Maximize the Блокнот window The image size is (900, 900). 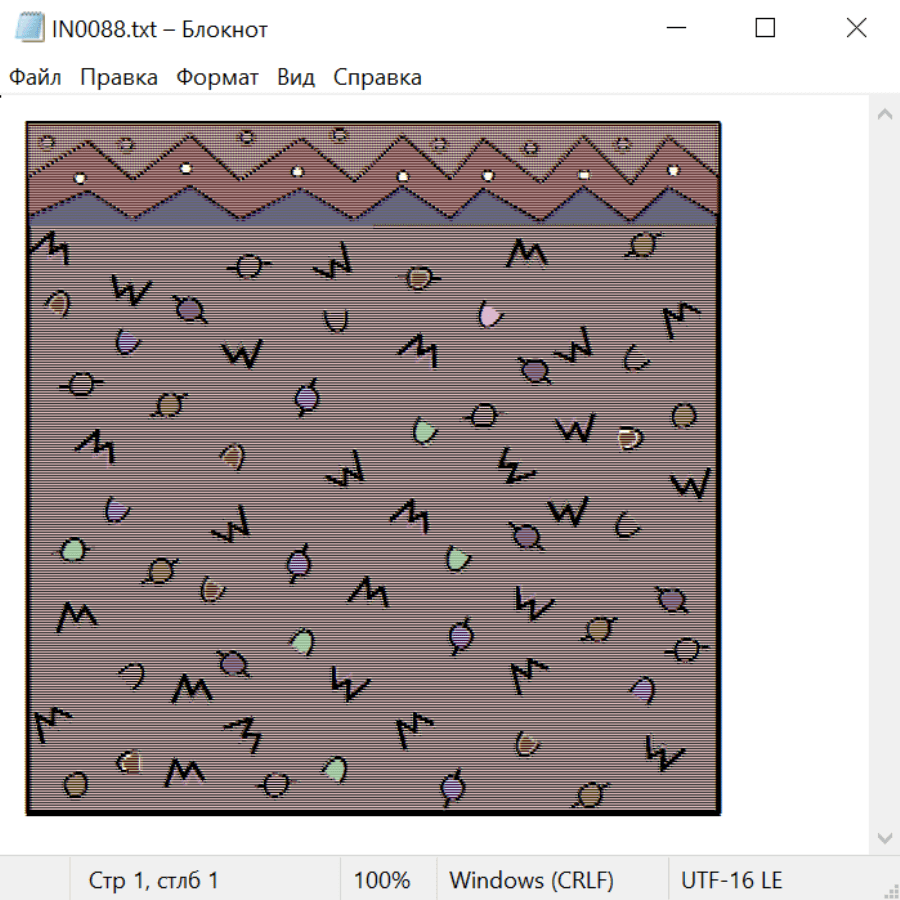click(765, 28)
